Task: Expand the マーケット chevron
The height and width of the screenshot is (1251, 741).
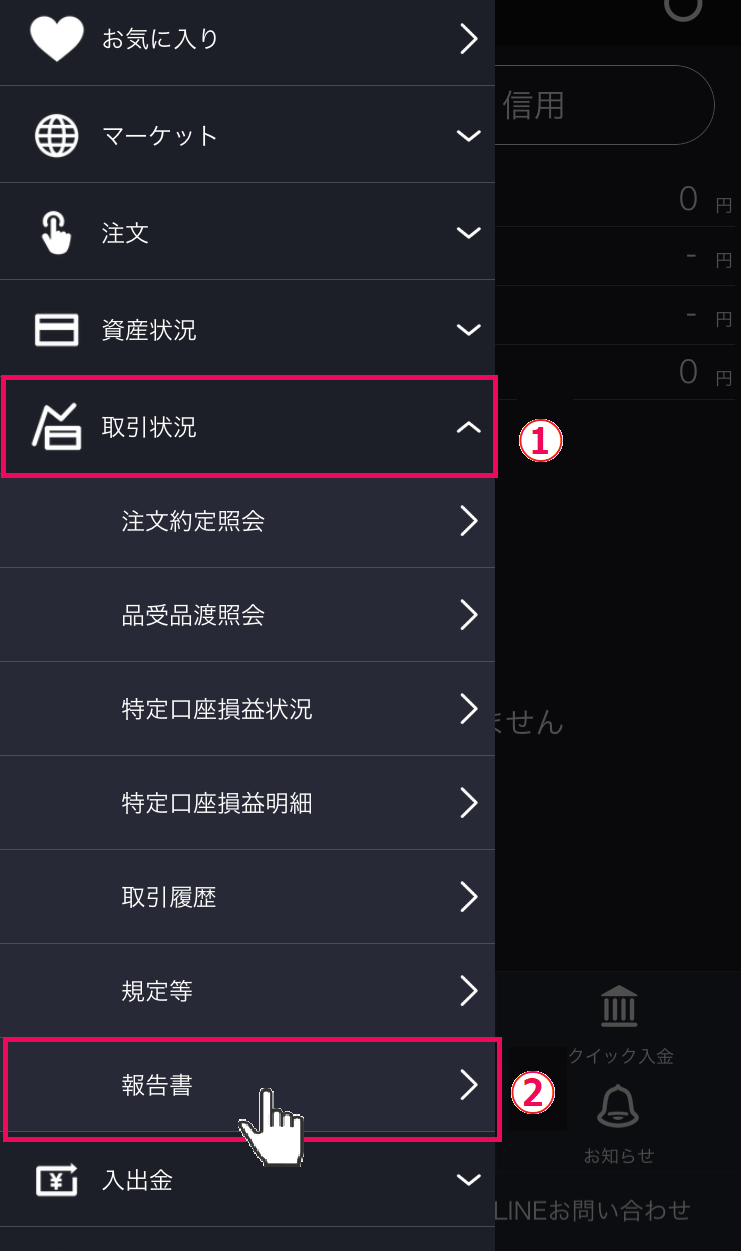Action: [469, 135]
